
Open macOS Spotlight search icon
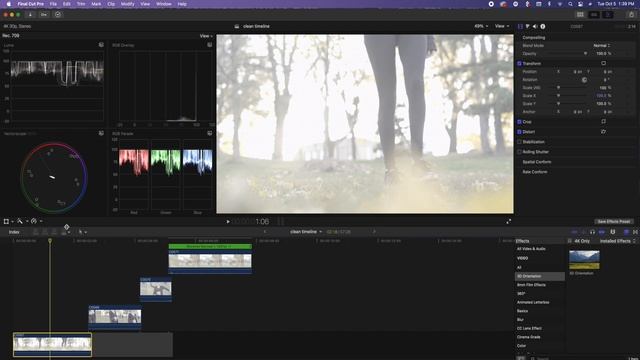click(570, 4)
